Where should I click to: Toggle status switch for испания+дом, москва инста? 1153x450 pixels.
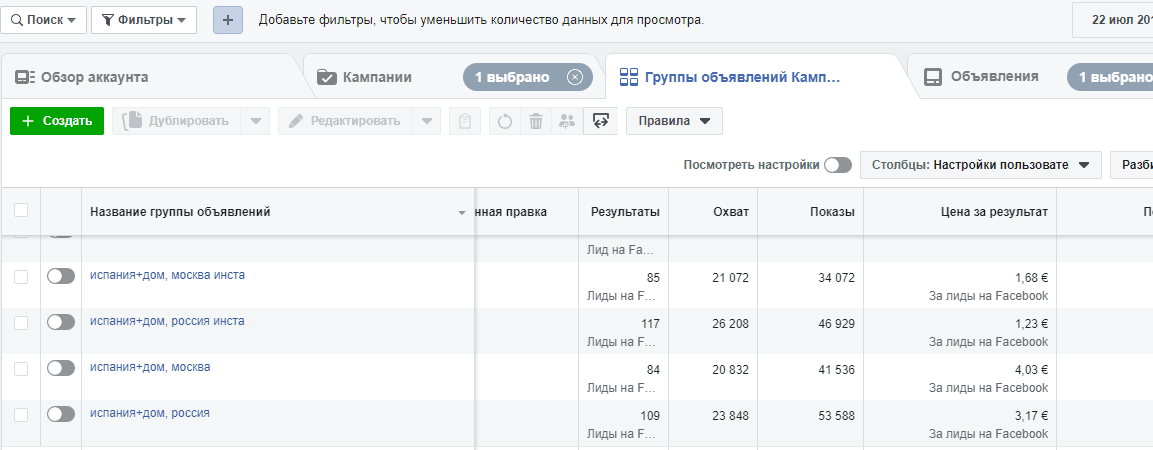(x=61, y=276)
